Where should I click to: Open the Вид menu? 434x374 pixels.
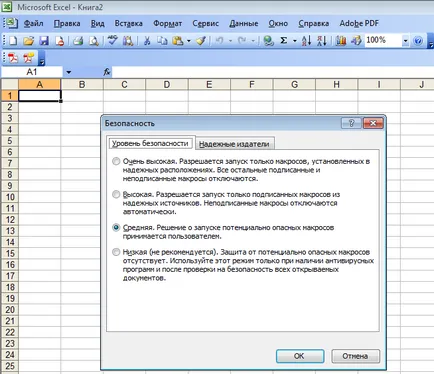point(97,23)
